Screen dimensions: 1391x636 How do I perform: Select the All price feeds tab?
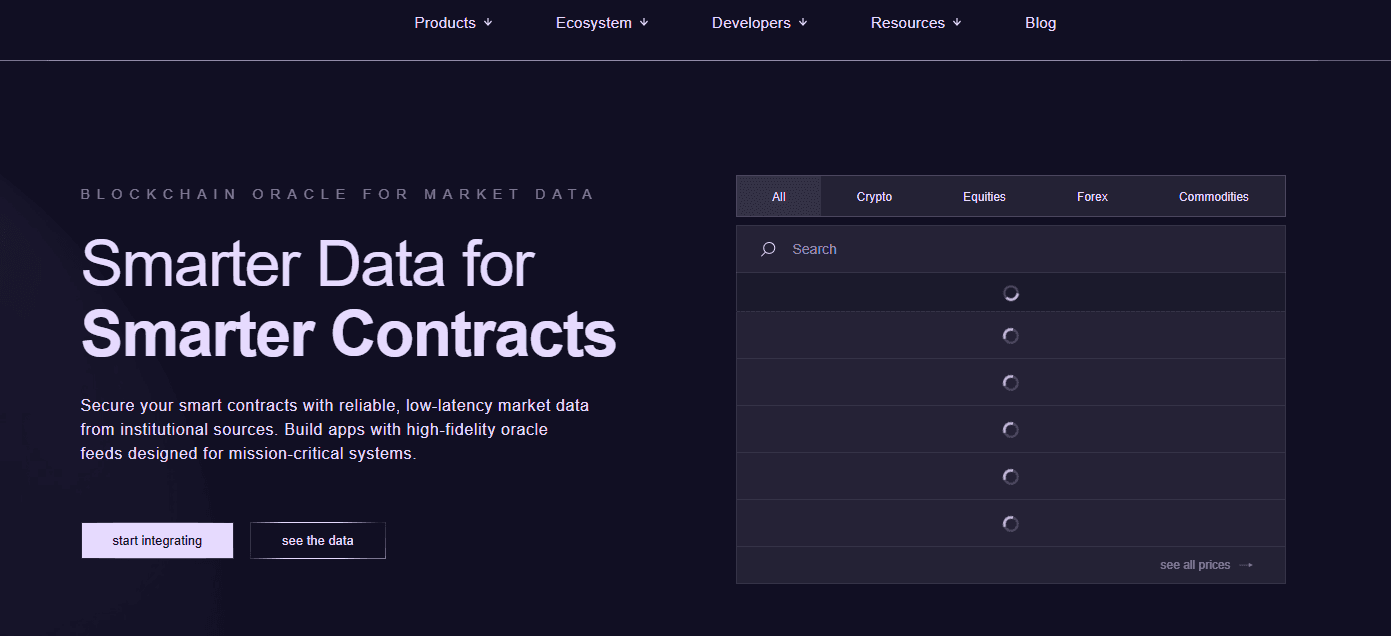pyautogui.click(x=779, y=197)
